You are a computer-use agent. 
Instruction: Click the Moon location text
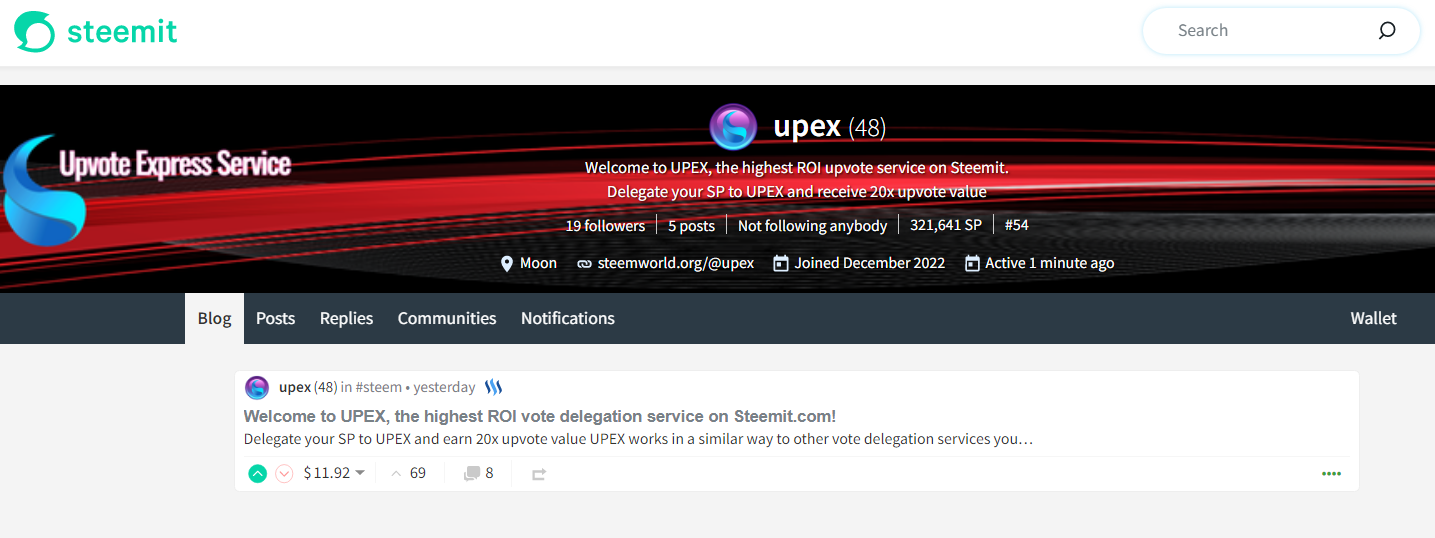(538, 263)
